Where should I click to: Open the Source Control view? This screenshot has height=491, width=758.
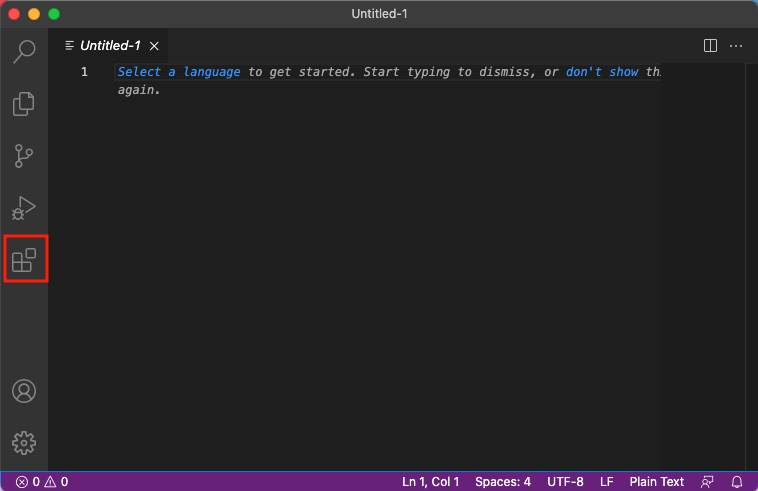[x=24, y=156]
